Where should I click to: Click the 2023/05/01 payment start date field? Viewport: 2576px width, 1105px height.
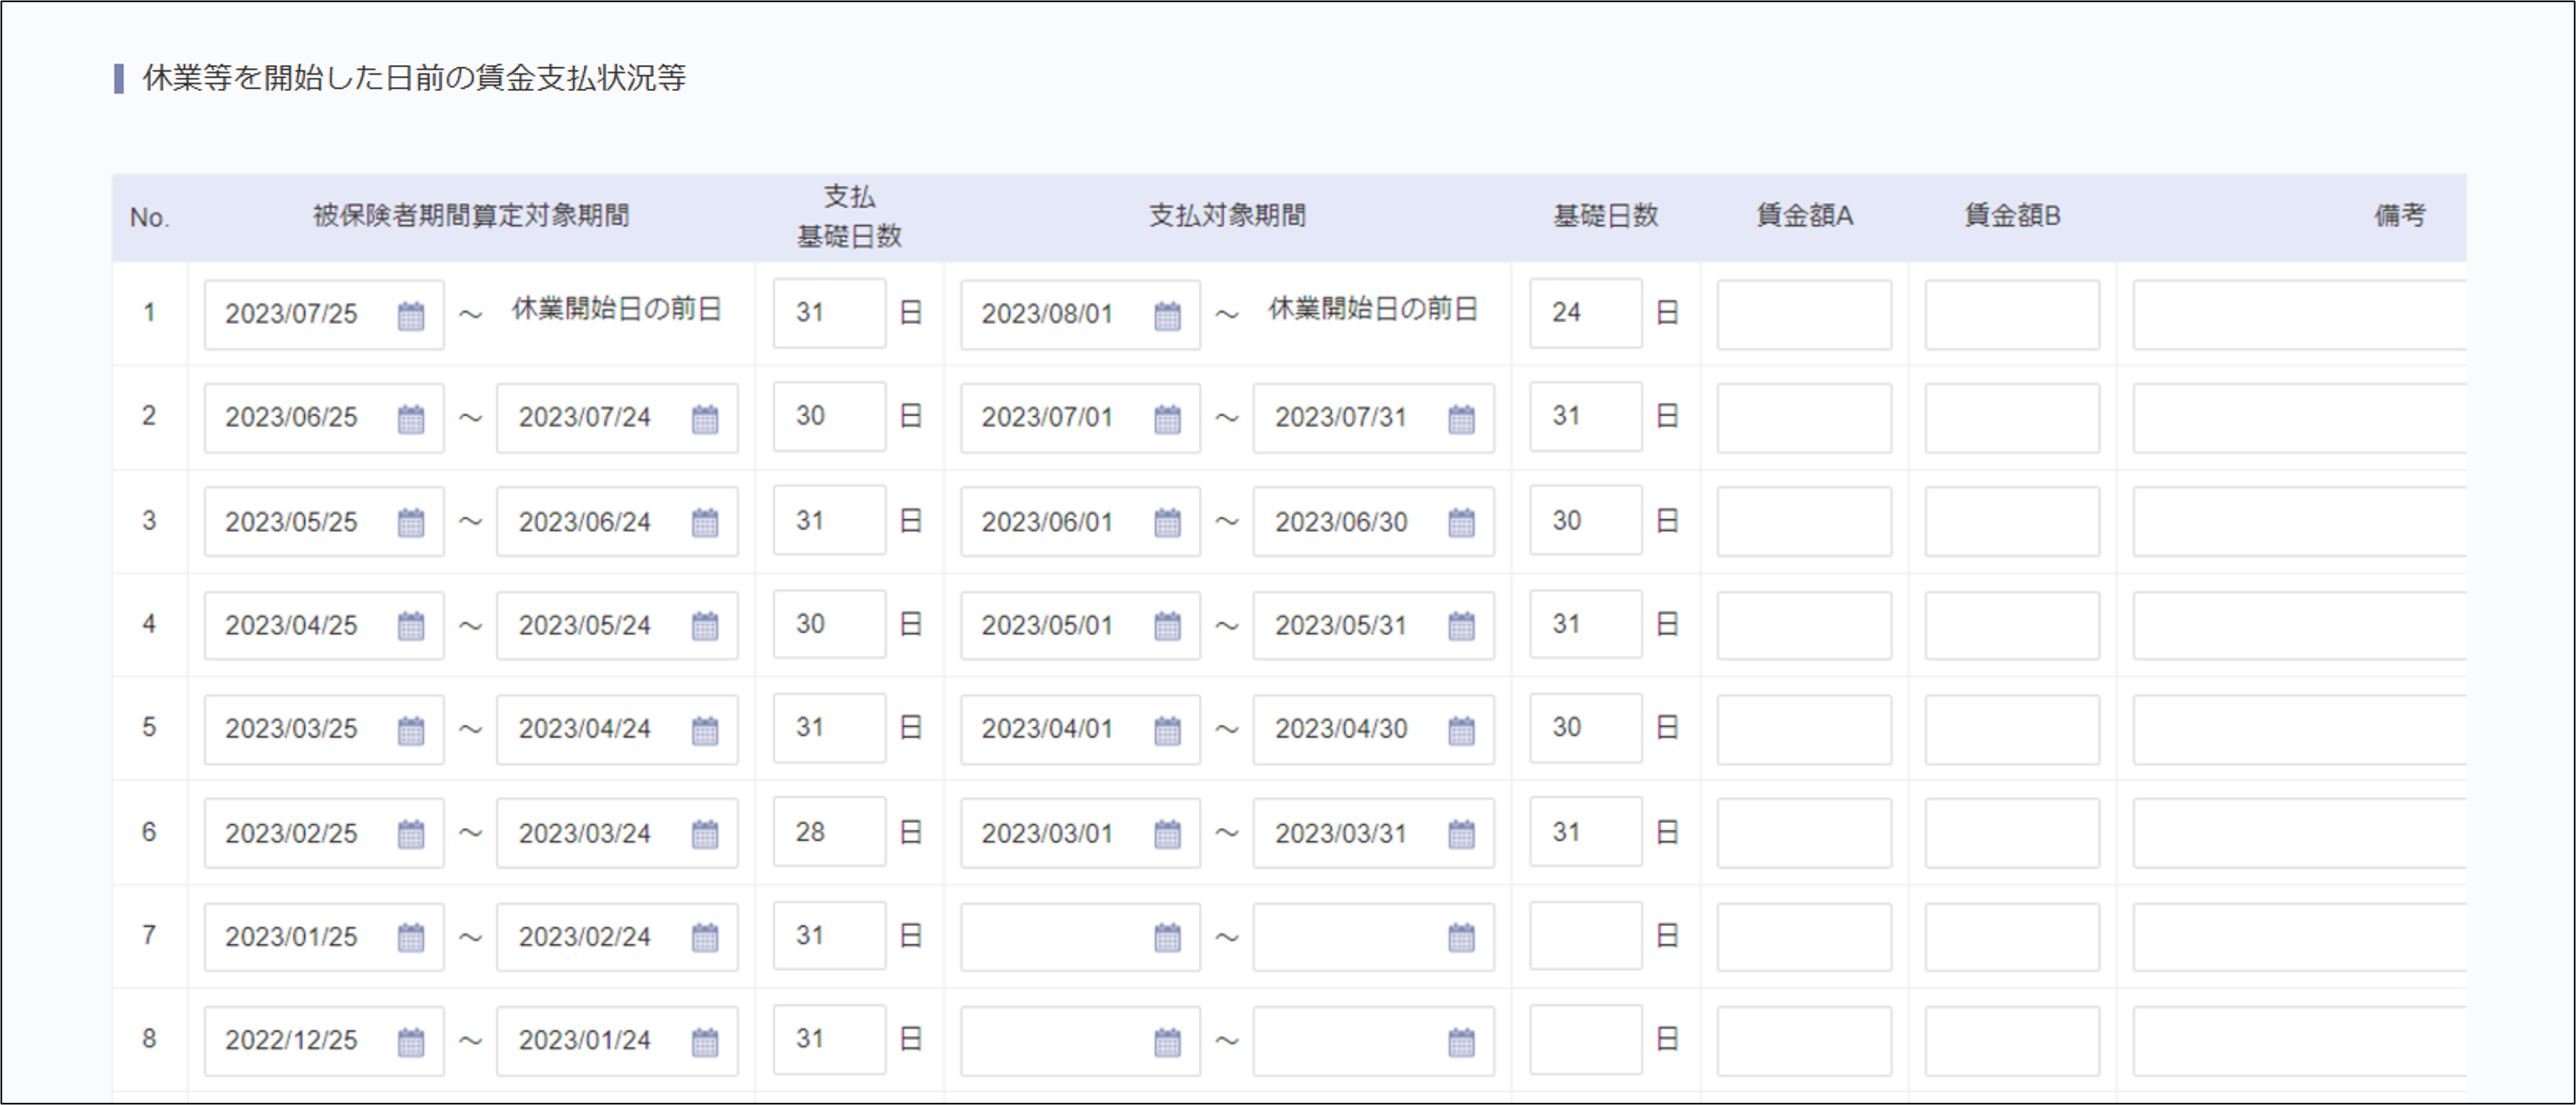point(1050,626)
